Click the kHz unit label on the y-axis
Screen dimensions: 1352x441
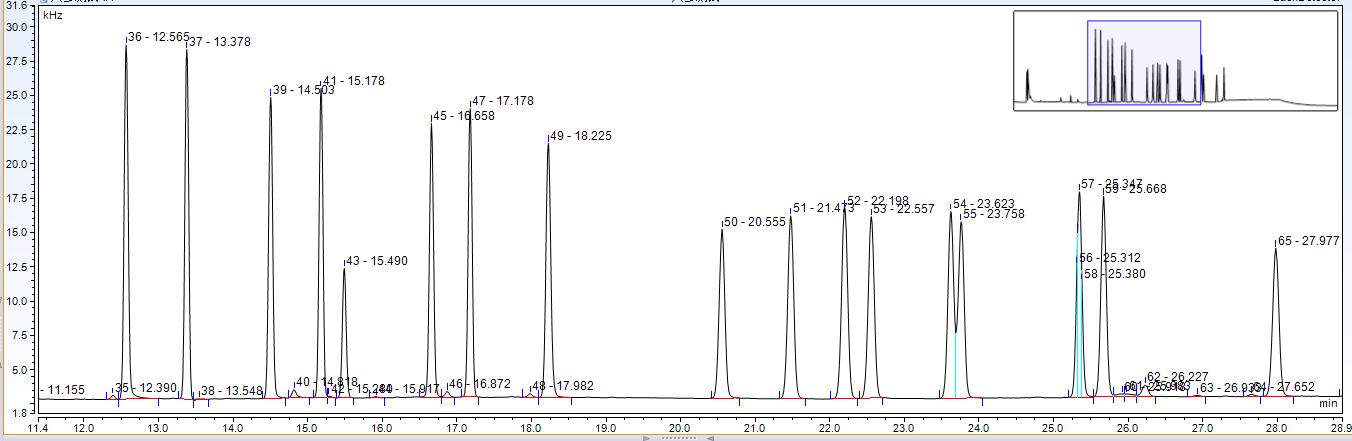tap(53, 17)
